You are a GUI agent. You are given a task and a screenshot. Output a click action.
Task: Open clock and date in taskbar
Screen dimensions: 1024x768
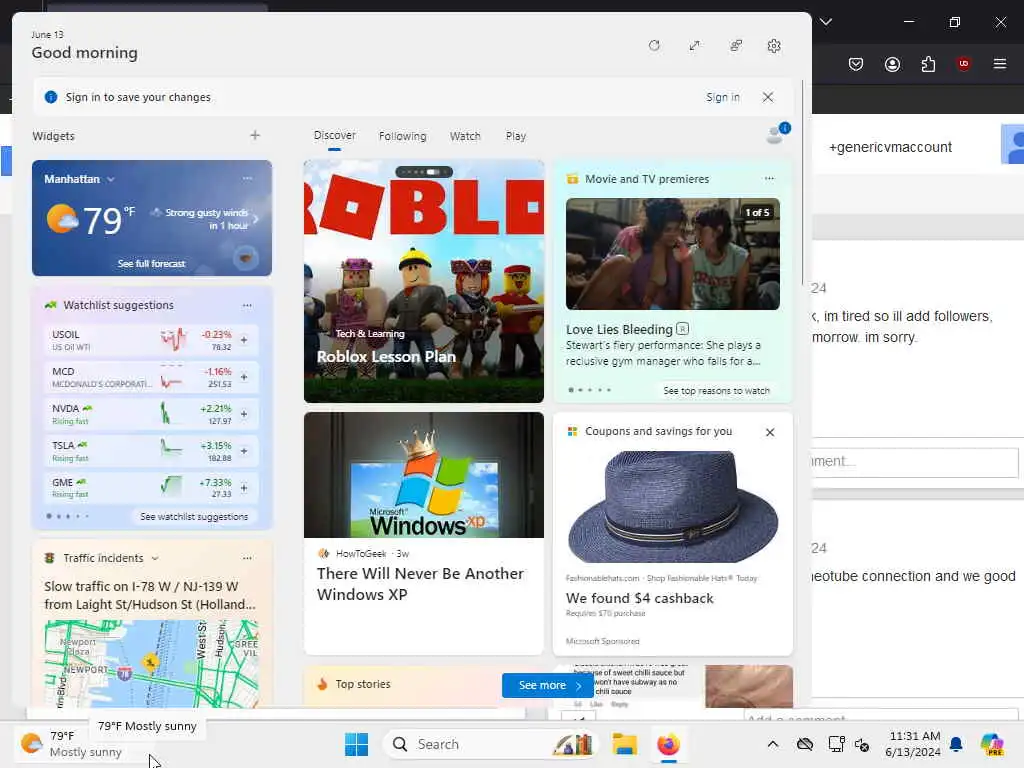tap(913, 744)
